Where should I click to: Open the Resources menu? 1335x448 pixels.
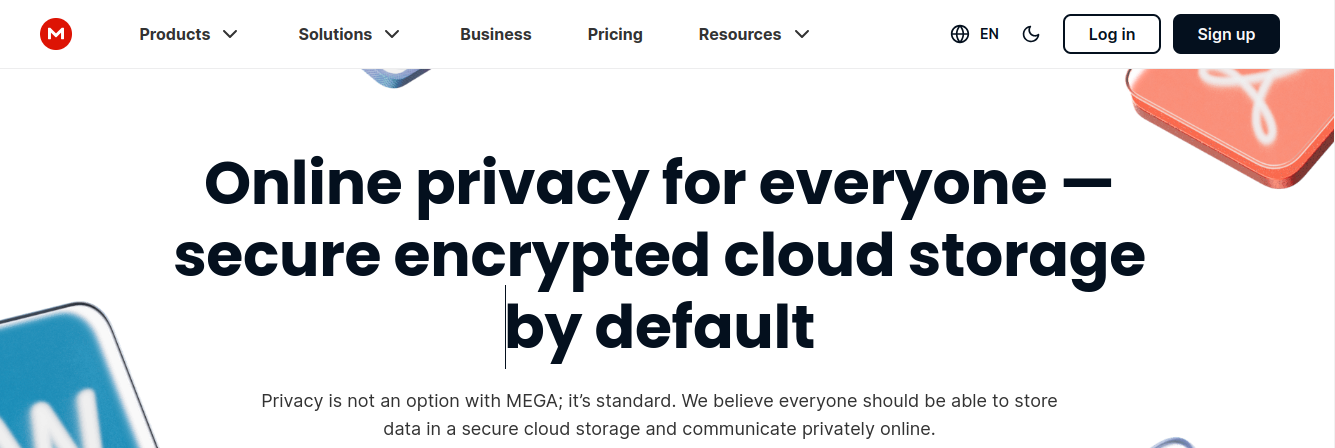pyautogui.click(x=740, y=34)
